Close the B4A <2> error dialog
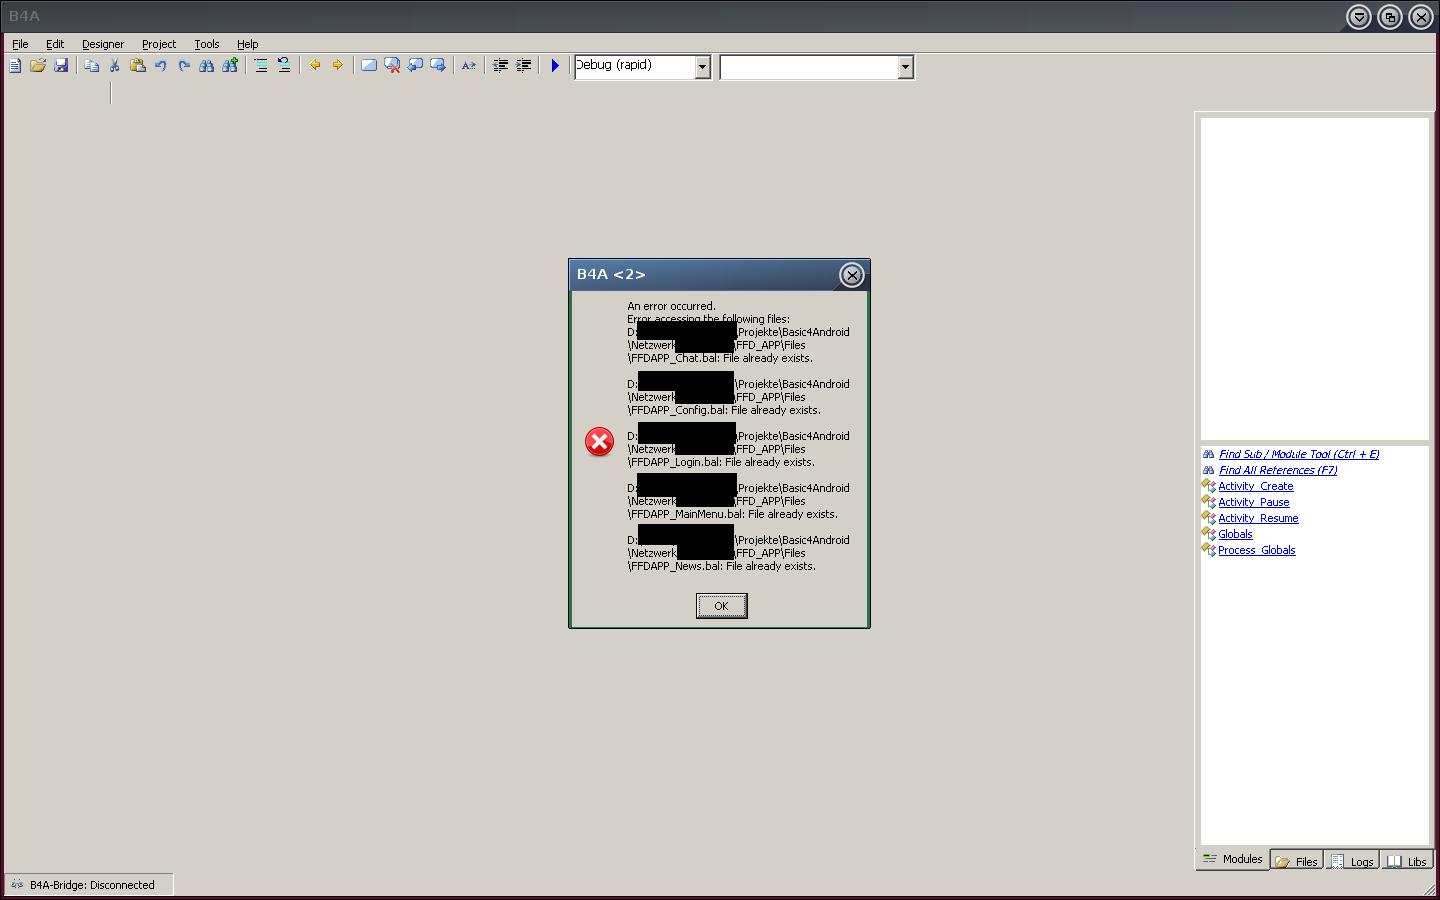Screen dimensions: 1440x900 coord(851,275)
